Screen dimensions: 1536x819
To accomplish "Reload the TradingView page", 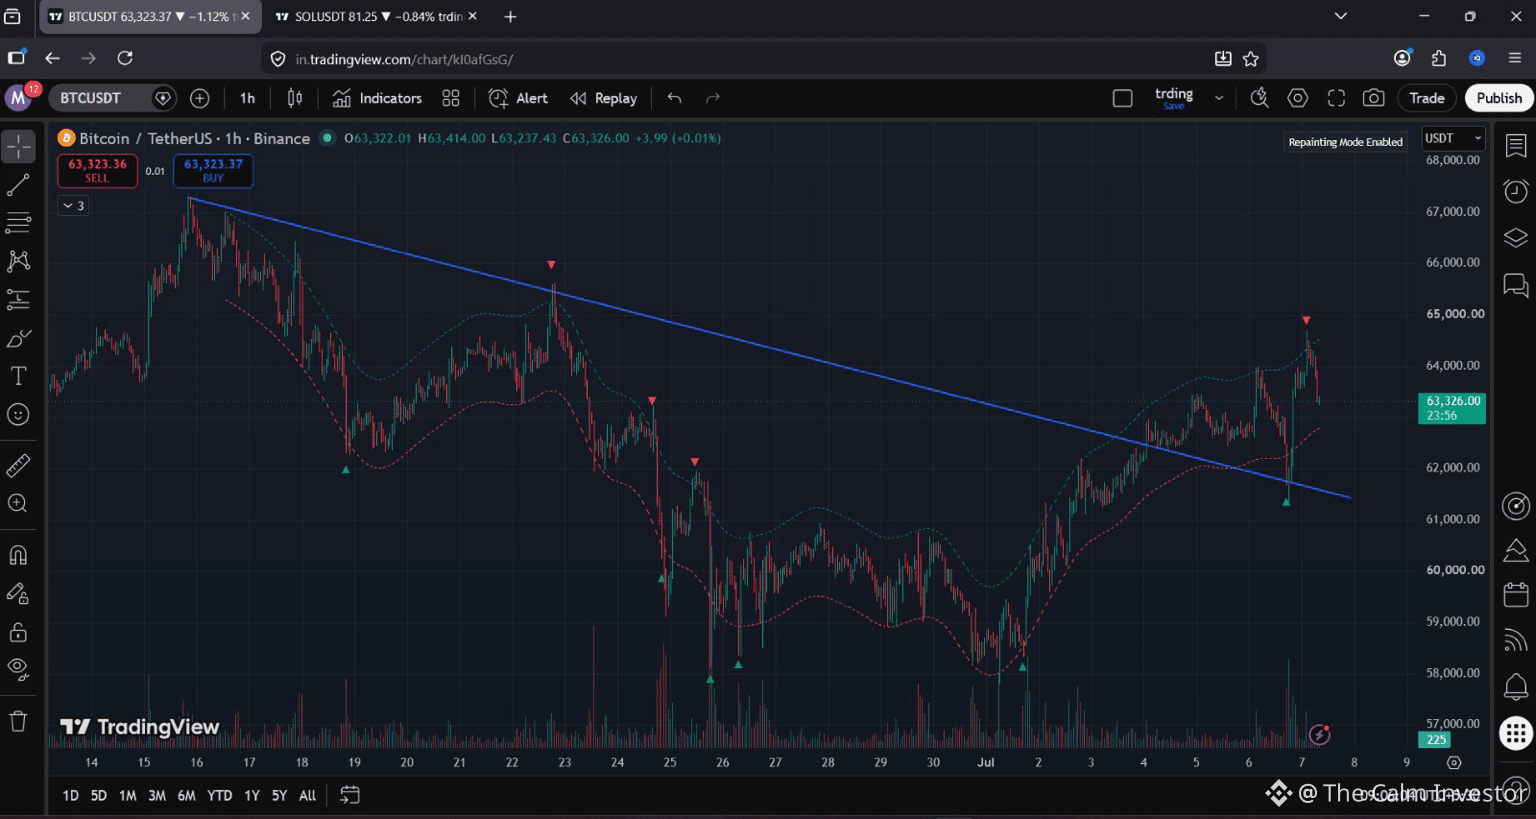I will click(125, 58).
